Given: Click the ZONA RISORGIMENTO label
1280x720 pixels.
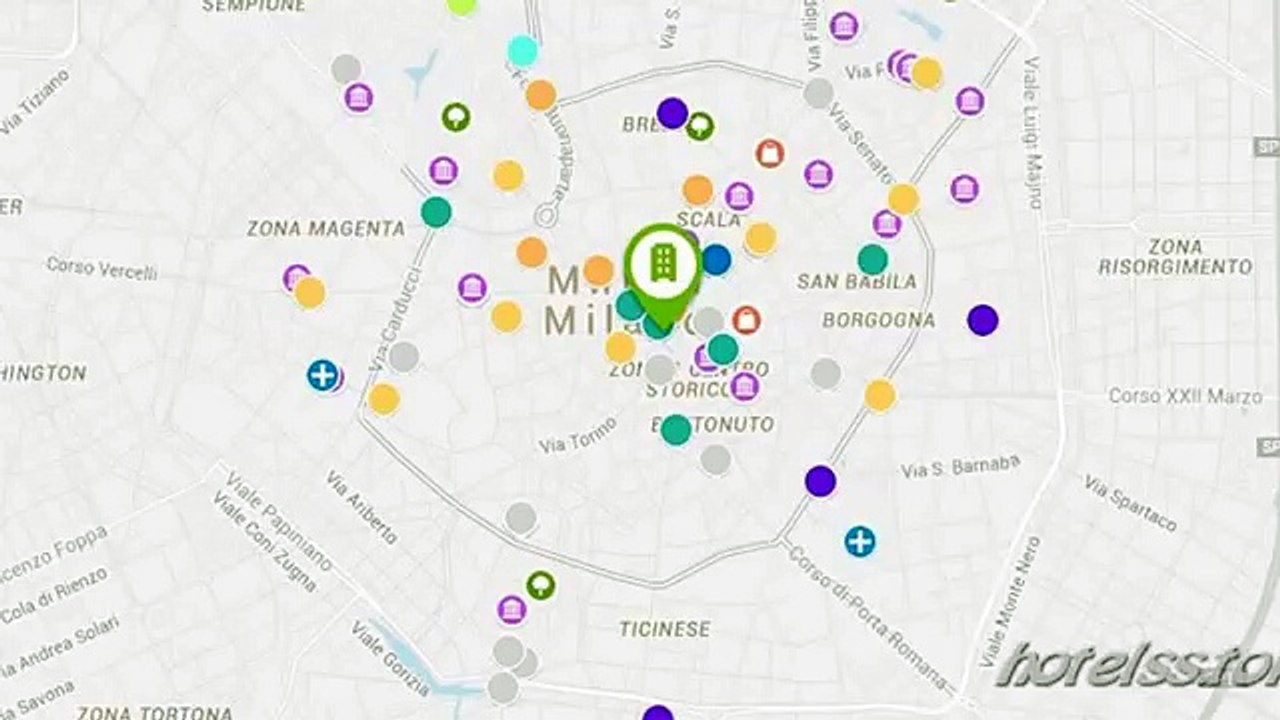Looking at the screenshot, I should [1175, 257].
